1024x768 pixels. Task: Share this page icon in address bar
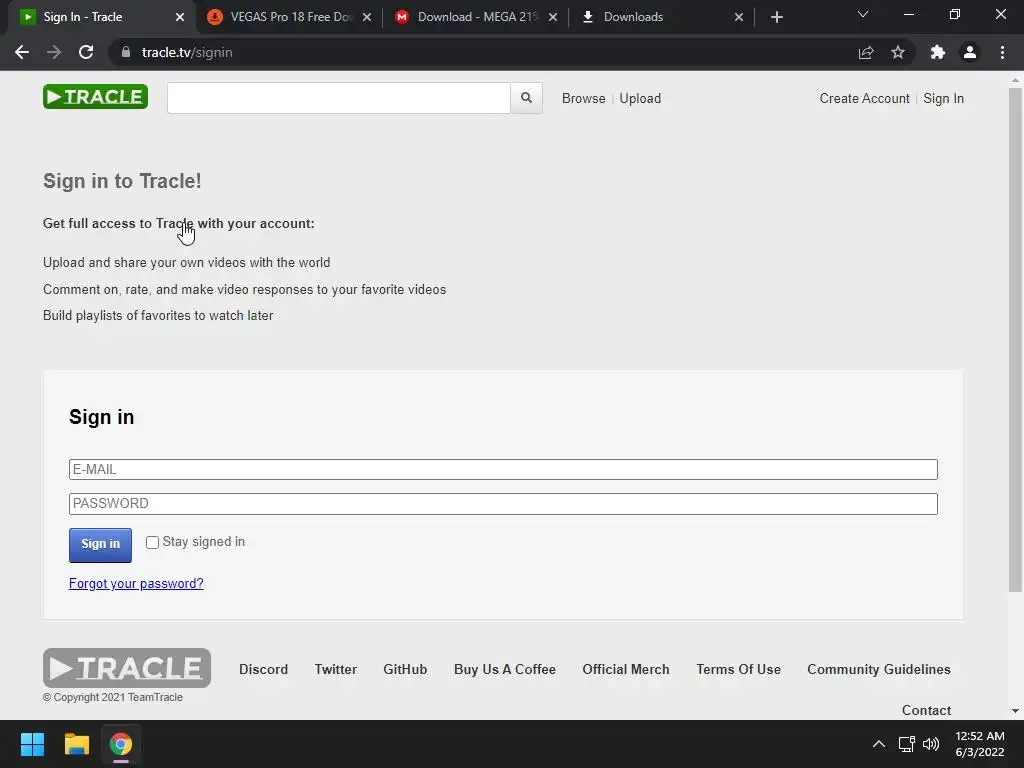866,52
